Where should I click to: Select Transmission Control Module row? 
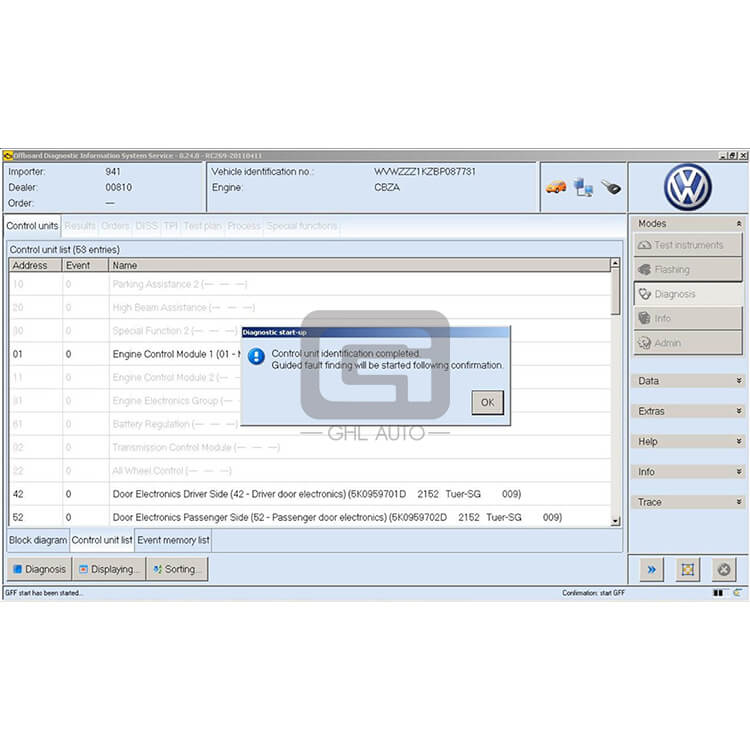coord(310,447)
